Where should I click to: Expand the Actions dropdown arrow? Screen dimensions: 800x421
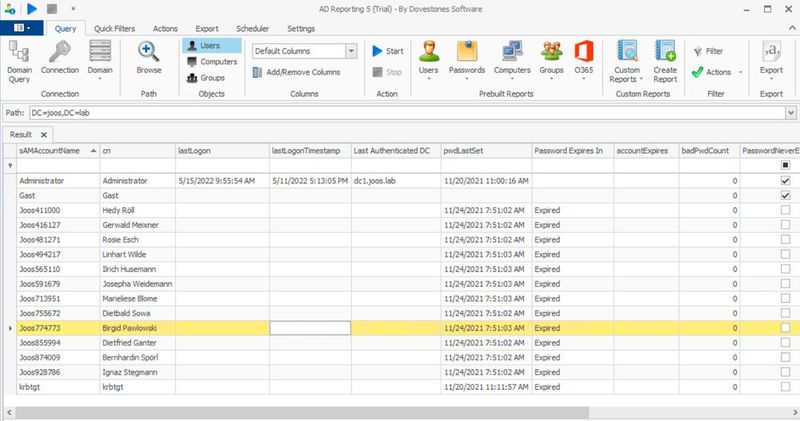click(x=740, y=72)
